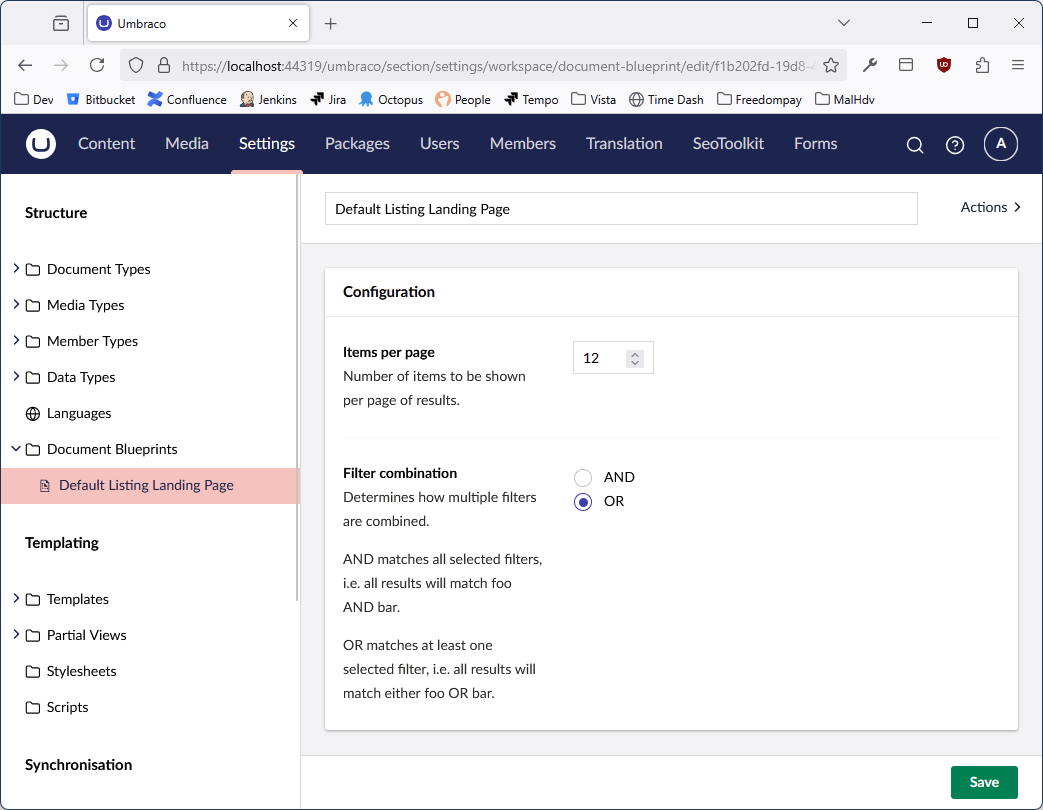This screenshot has height=810, width=1043.
Task: Bookmark this page with the star icon
Action: pyautogui.click(x=830, y=65)
